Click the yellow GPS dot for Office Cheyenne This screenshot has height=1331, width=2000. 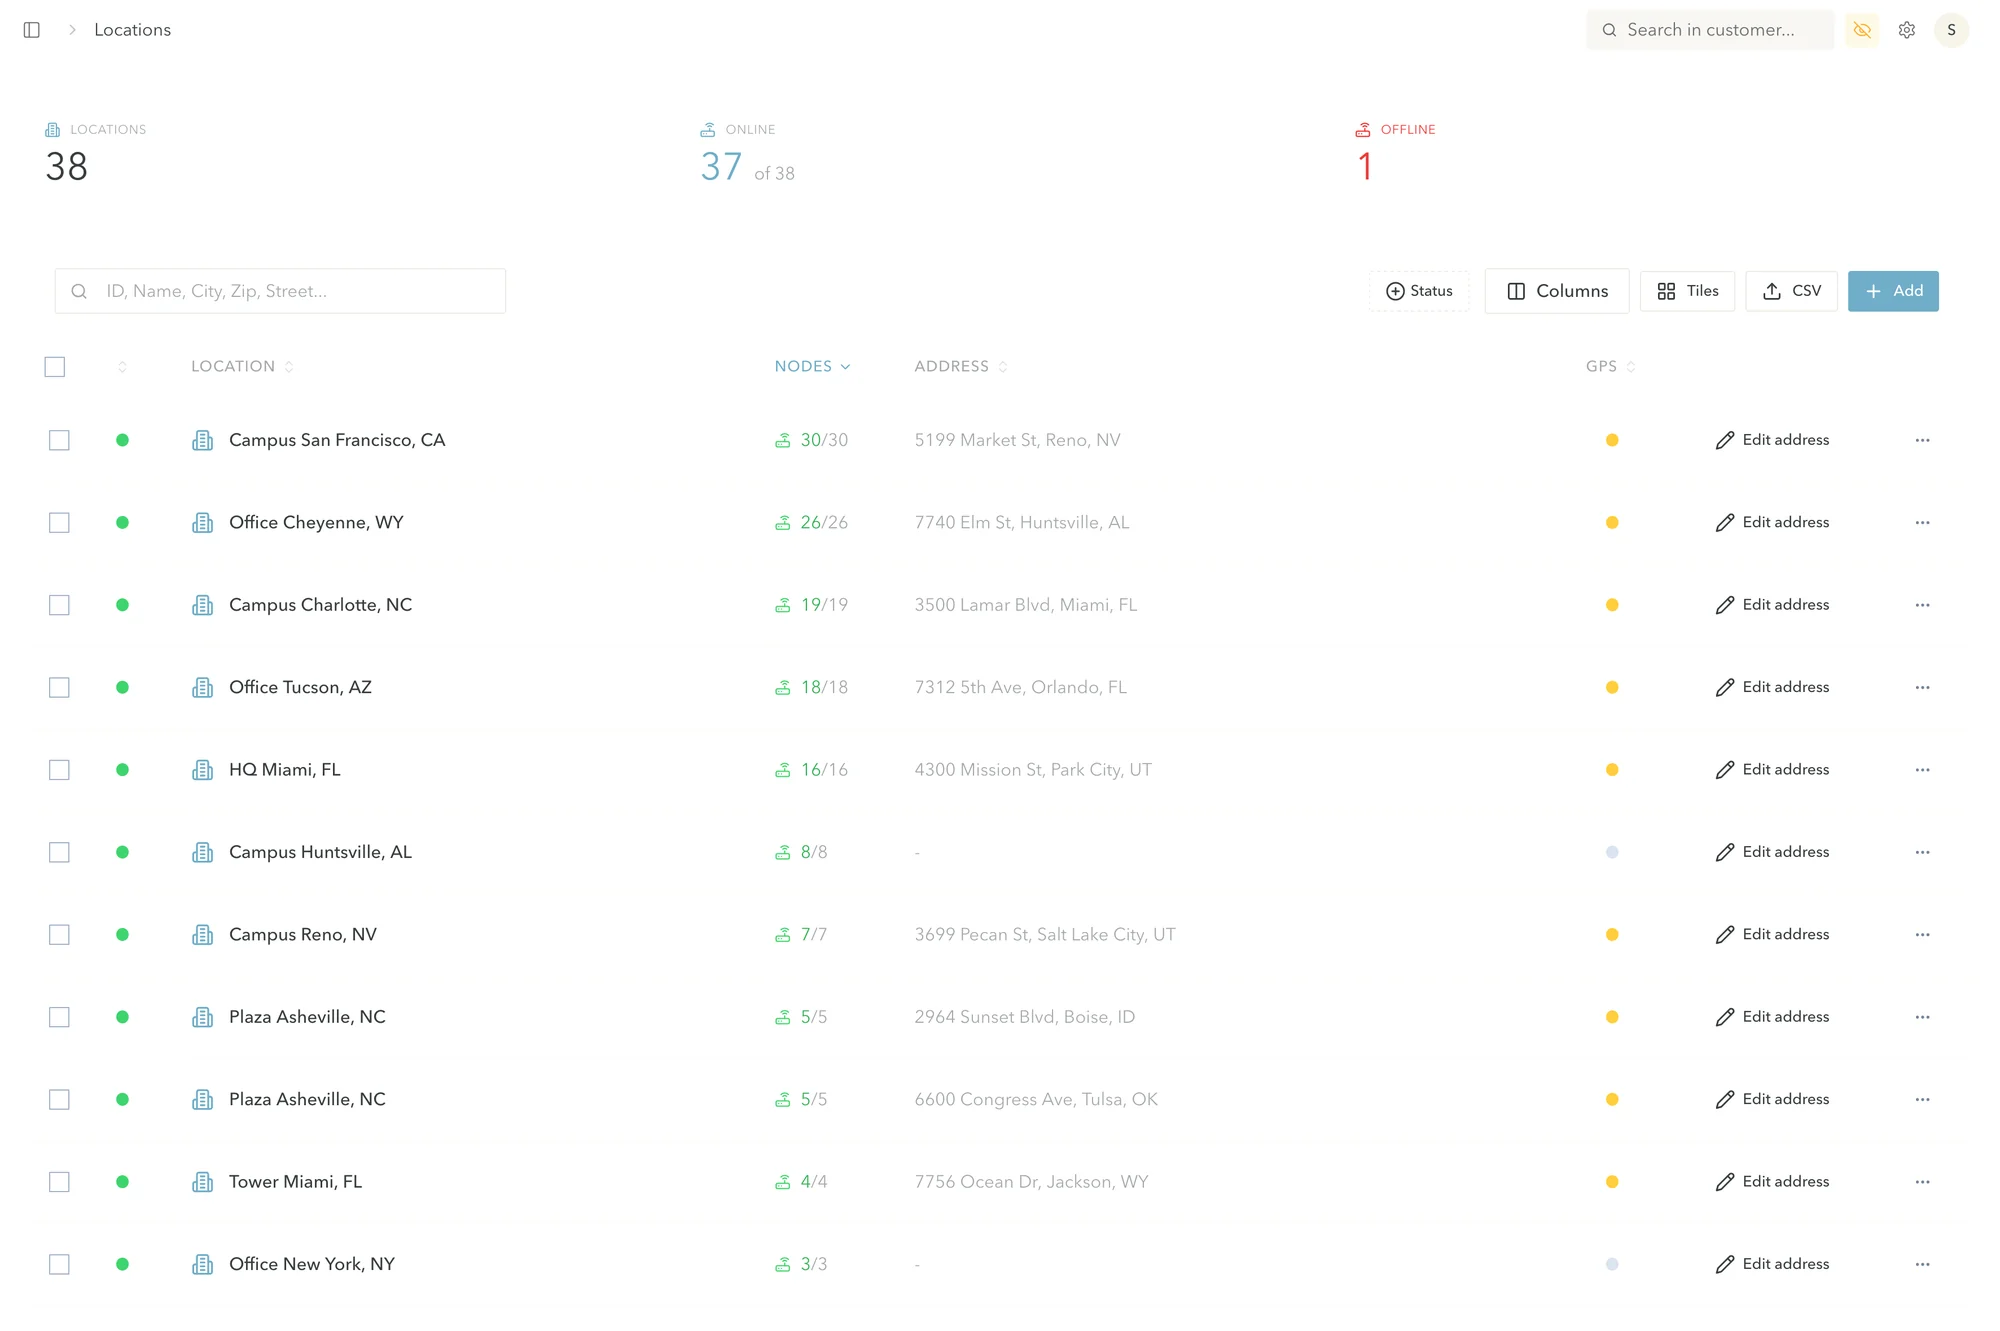(1612, 522)
